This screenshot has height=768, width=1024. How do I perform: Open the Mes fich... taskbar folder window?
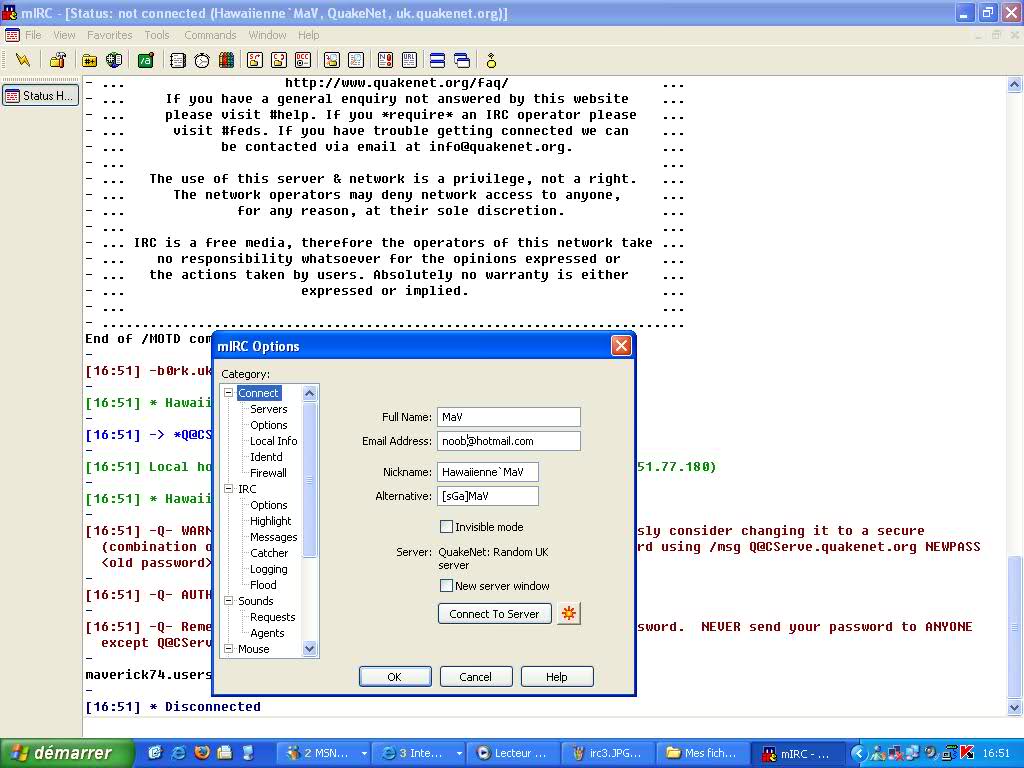(703, 753)
